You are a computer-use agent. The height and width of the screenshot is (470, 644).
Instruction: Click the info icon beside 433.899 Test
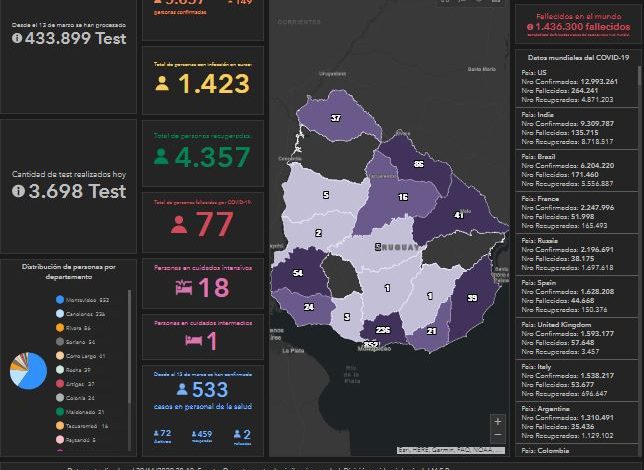[x=17, y=38]
